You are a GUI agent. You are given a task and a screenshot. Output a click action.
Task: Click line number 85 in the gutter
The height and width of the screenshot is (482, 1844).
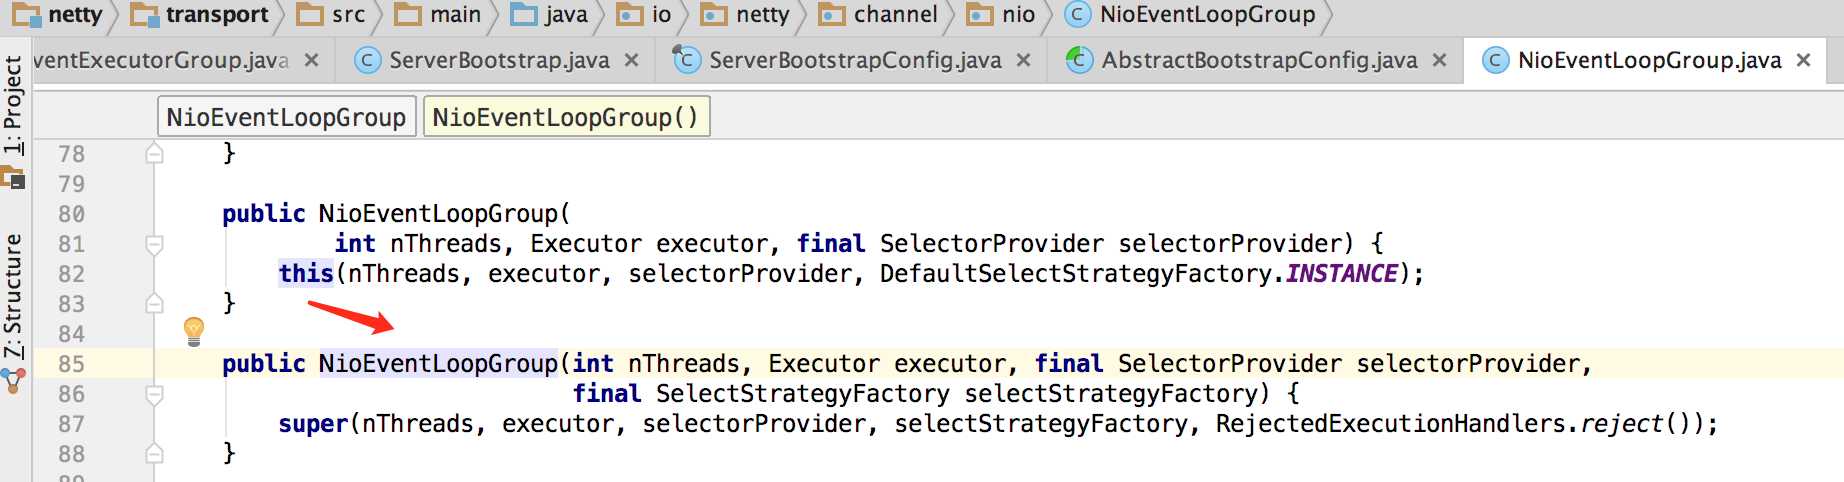[71, 364]
